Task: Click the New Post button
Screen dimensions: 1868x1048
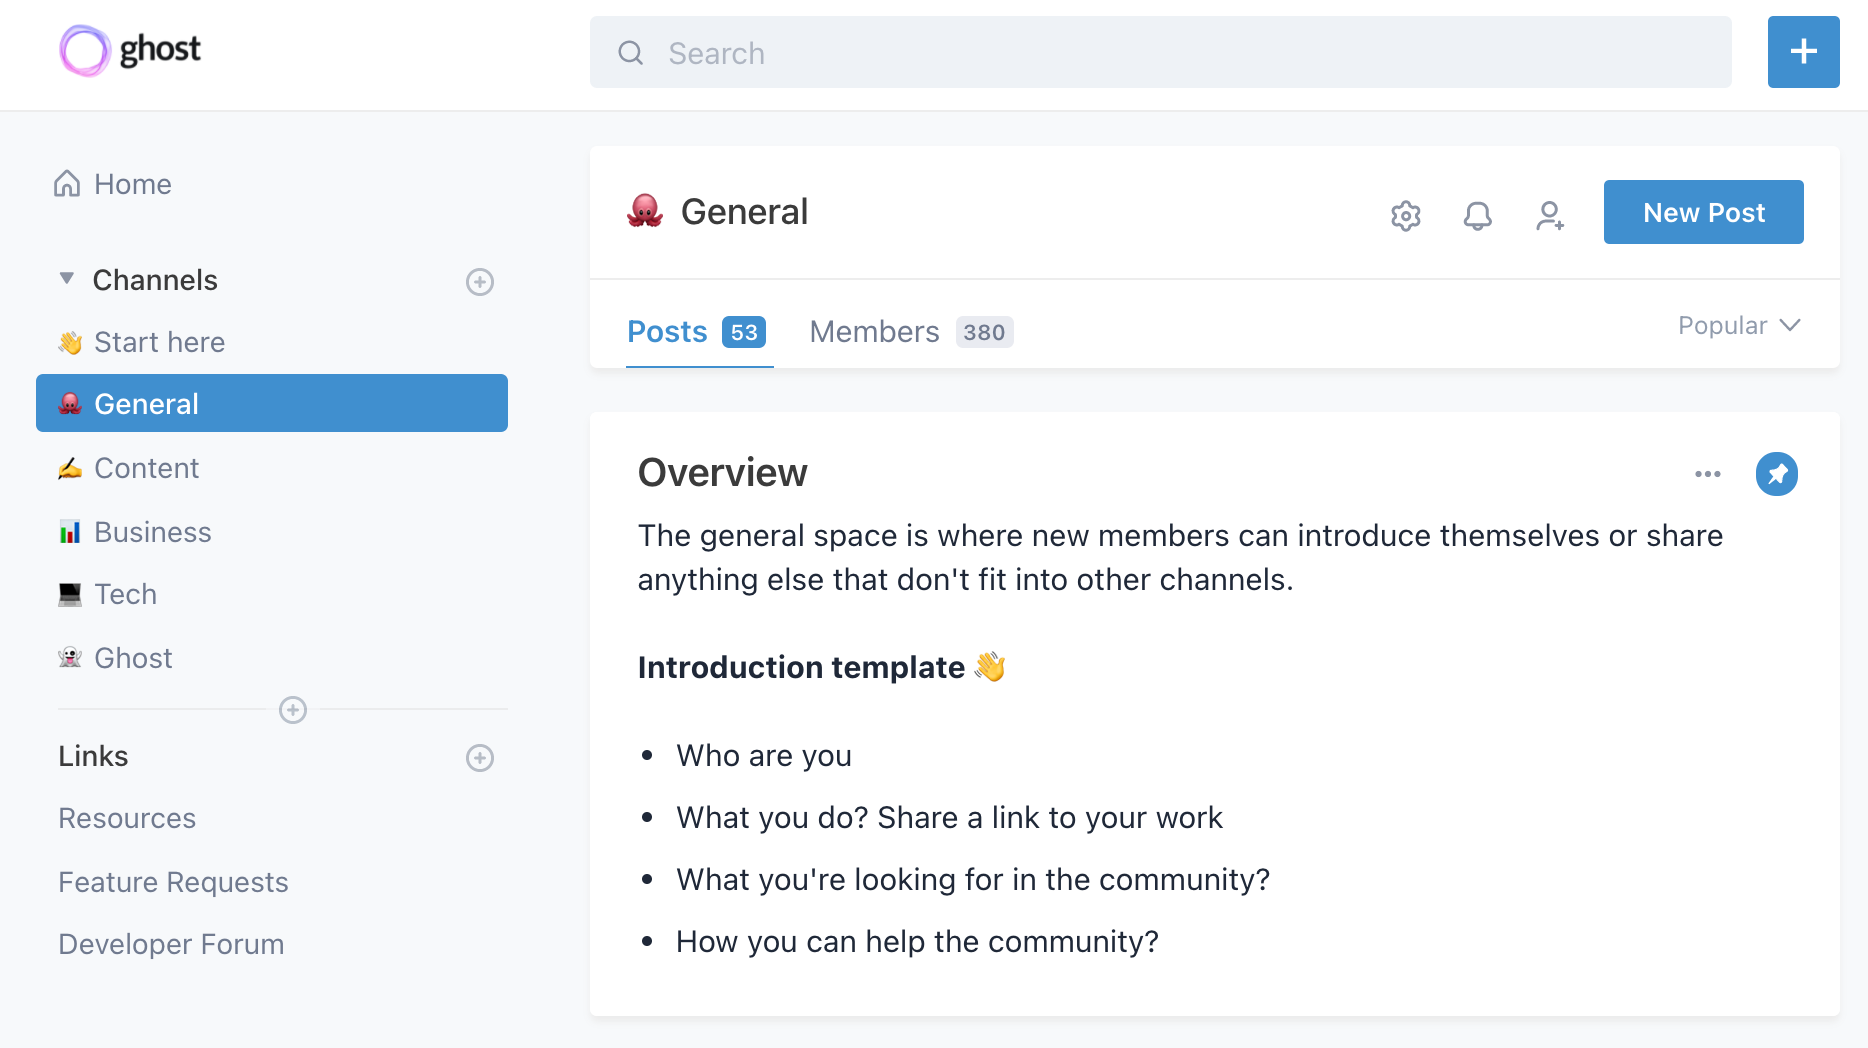Action: point(1703,212)
